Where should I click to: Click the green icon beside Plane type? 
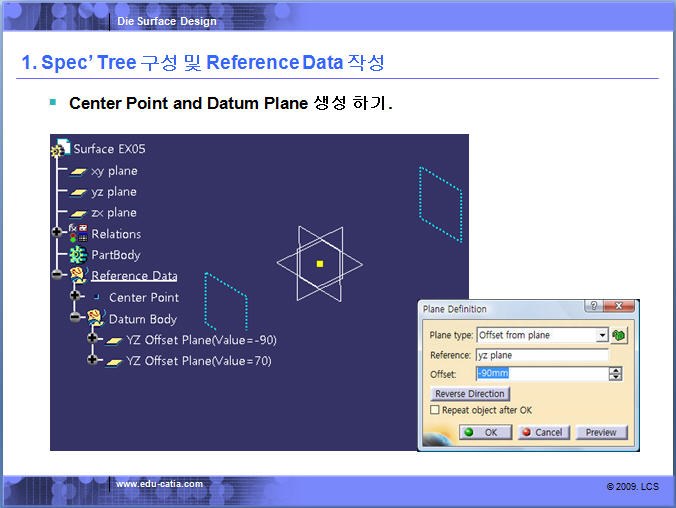[620, 335]
